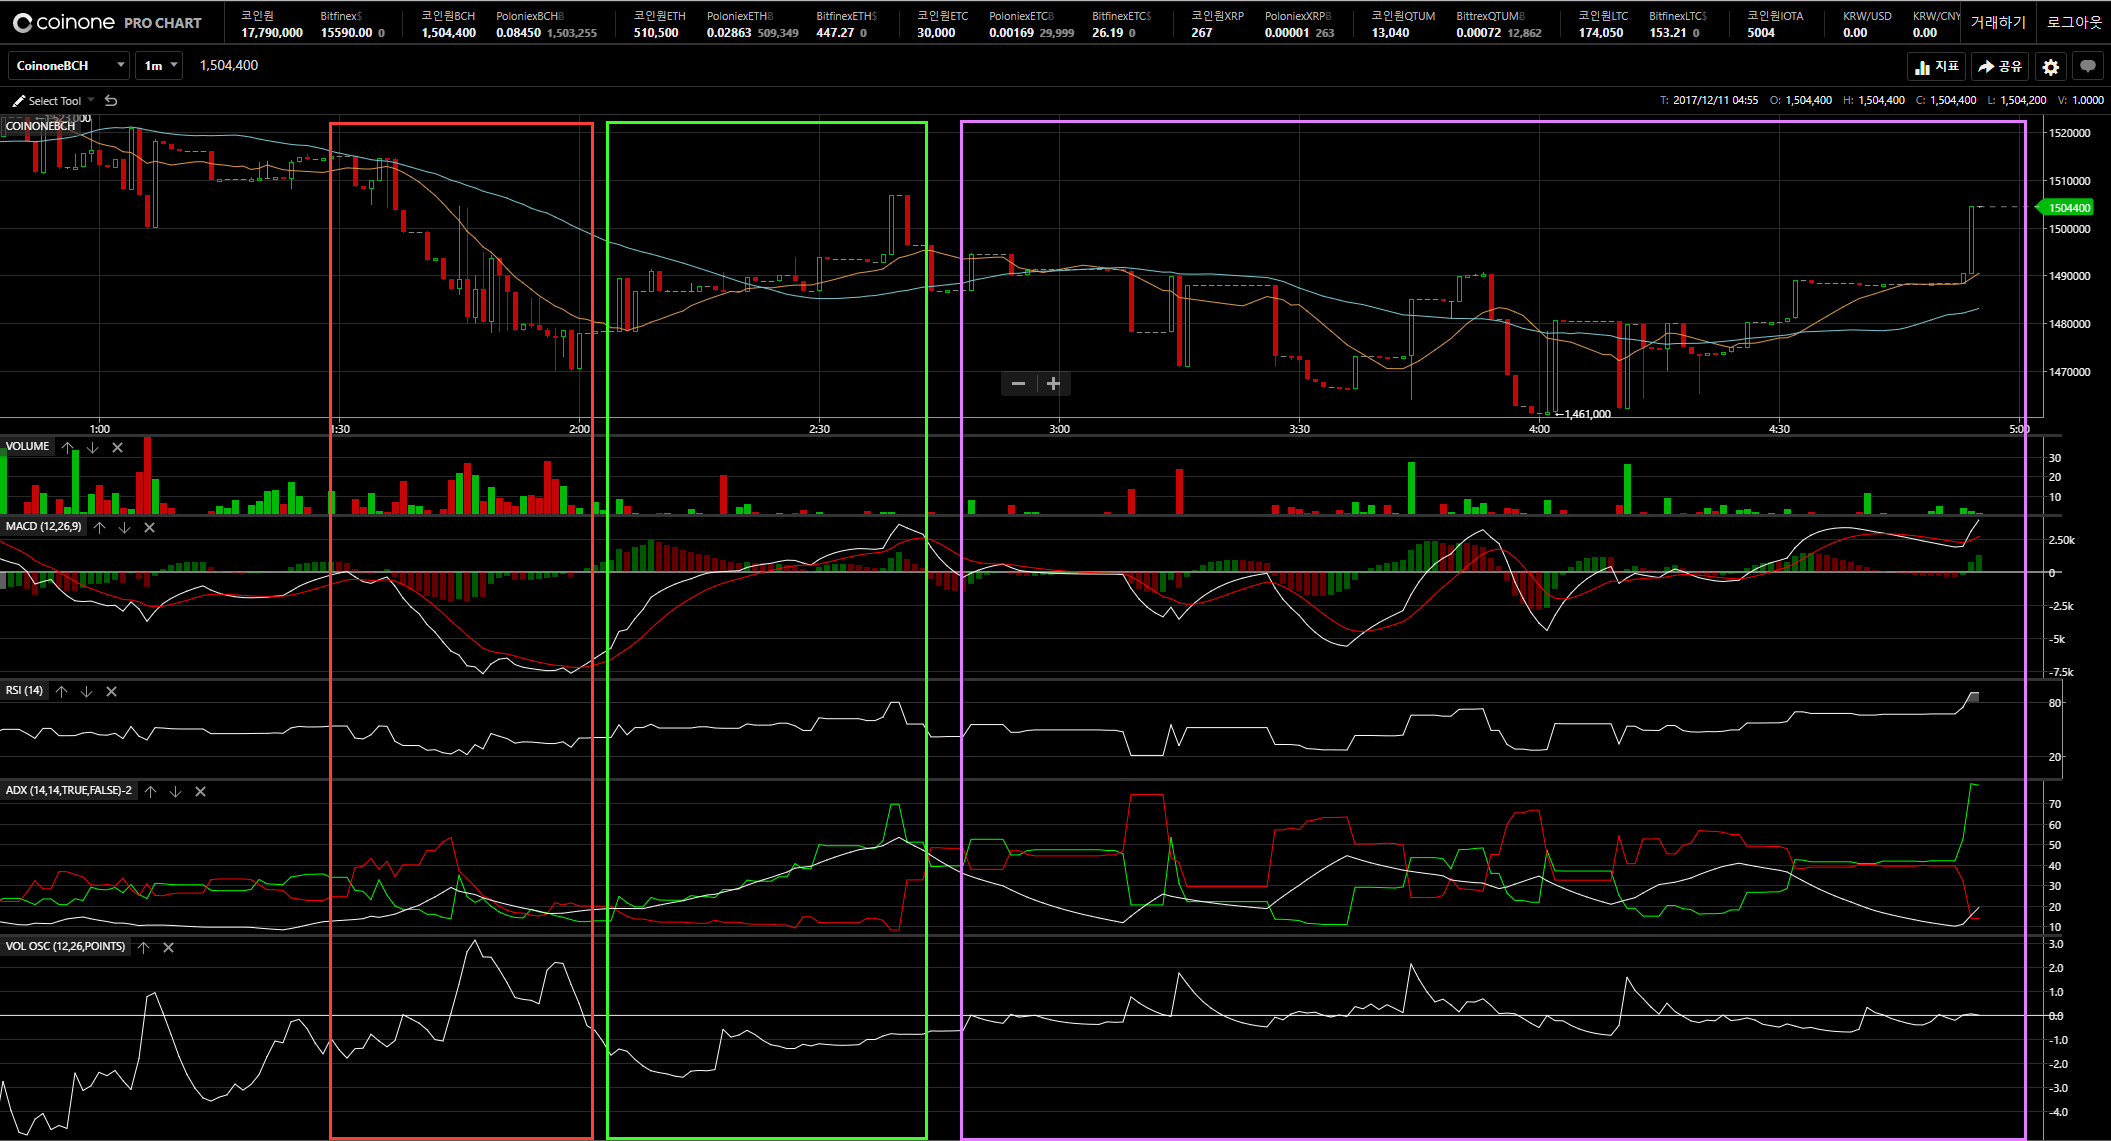This screenshot has width=2111, height=1141.
Task: Select the Bitfinex$ 15590.00 ticker
Action: (353, 24)
